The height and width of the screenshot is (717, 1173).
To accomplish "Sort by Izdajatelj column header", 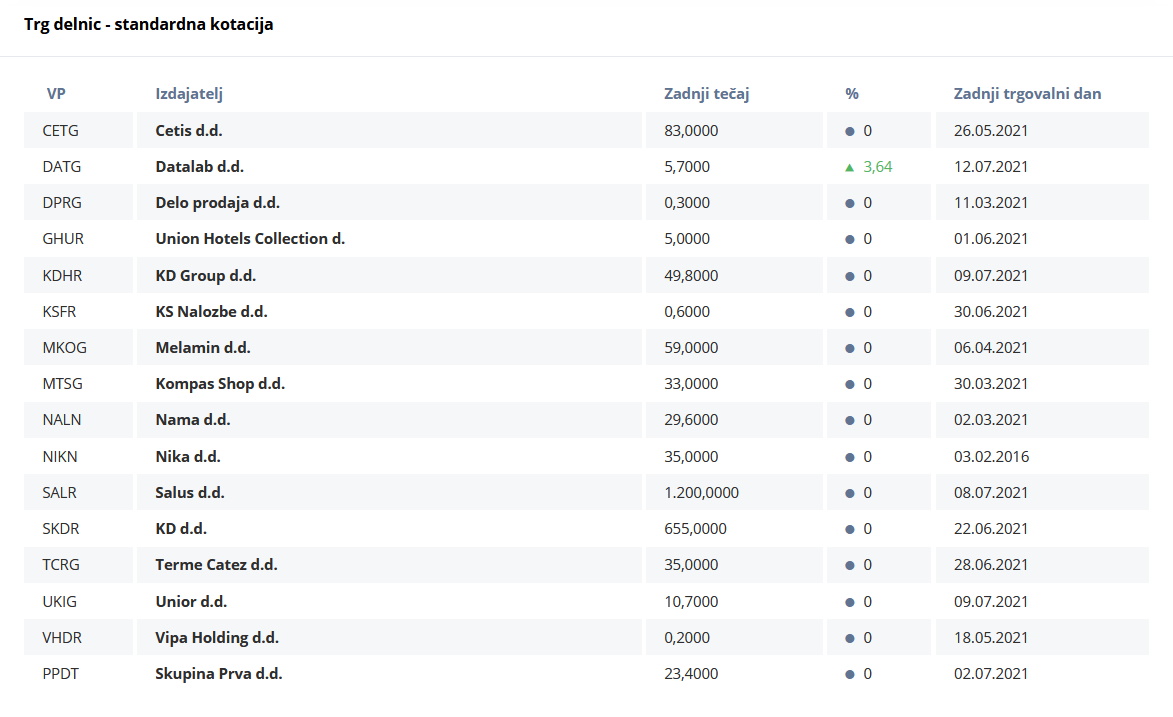I will 189,94.
